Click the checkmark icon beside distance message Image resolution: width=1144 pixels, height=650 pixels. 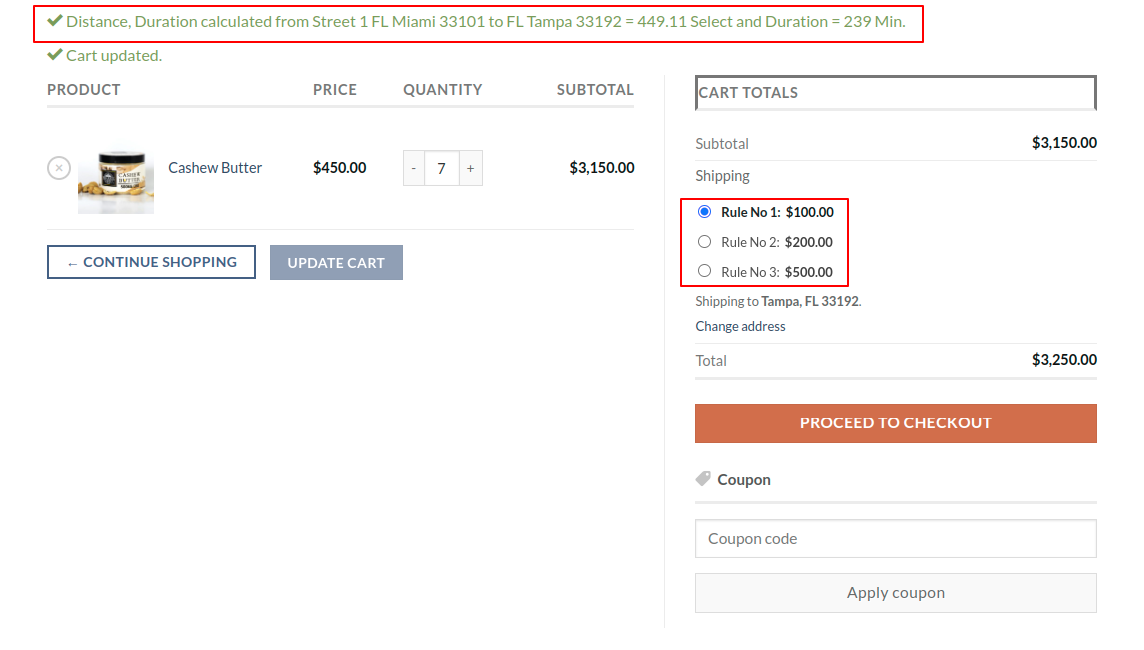(55, 20)
